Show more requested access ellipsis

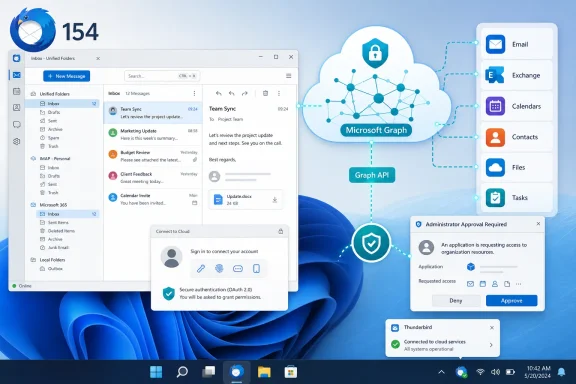coord(518,284)
